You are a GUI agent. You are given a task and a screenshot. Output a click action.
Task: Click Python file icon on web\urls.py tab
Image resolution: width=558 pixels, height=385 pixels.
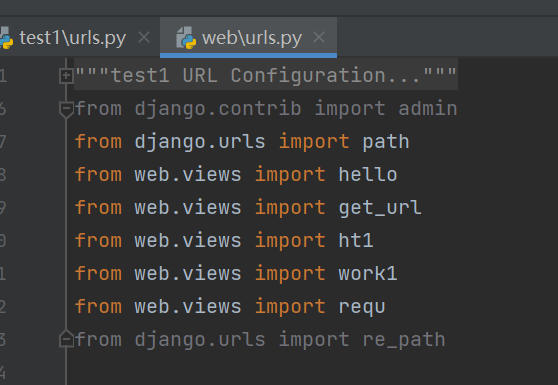pyautogui.click(x=186, y=38)
